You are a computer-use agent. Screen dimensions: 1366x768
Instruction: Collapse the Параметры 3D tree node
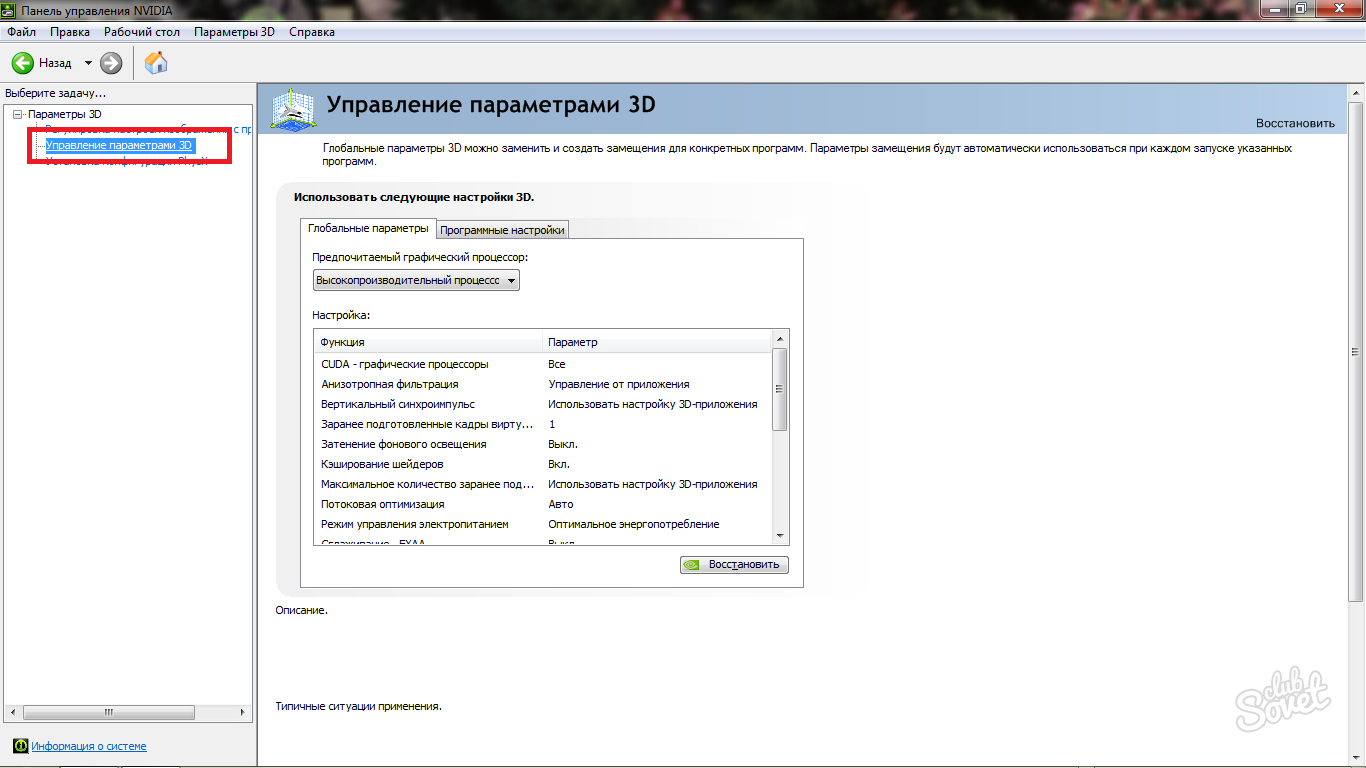pos(17,115)
